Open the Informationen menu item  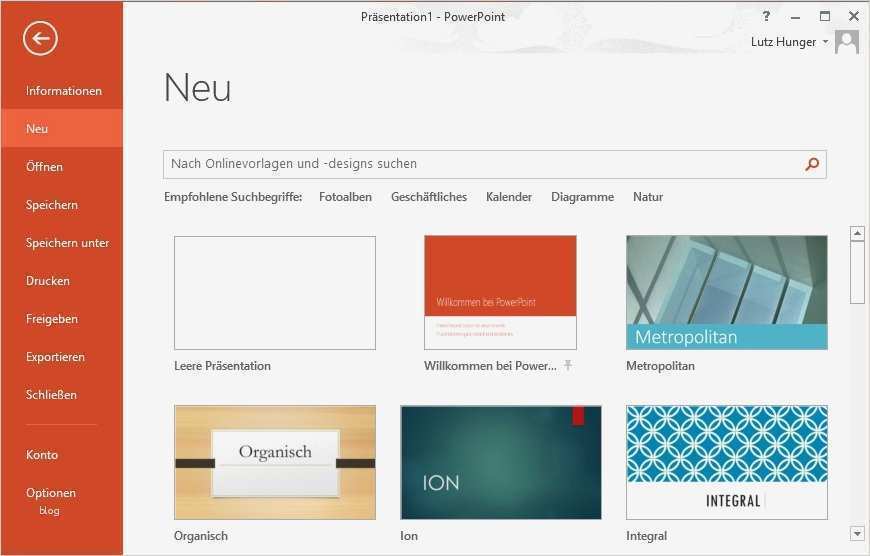tap(62, 90)
